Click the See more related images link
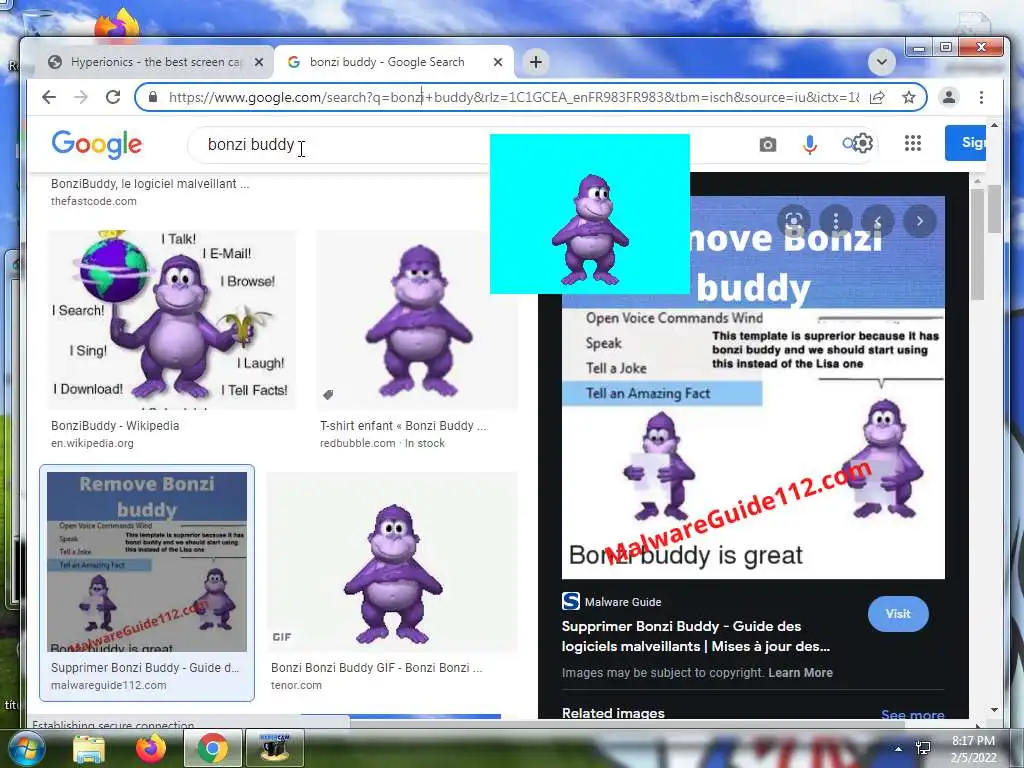This screenshot has height=768, width=1024. 912,714
